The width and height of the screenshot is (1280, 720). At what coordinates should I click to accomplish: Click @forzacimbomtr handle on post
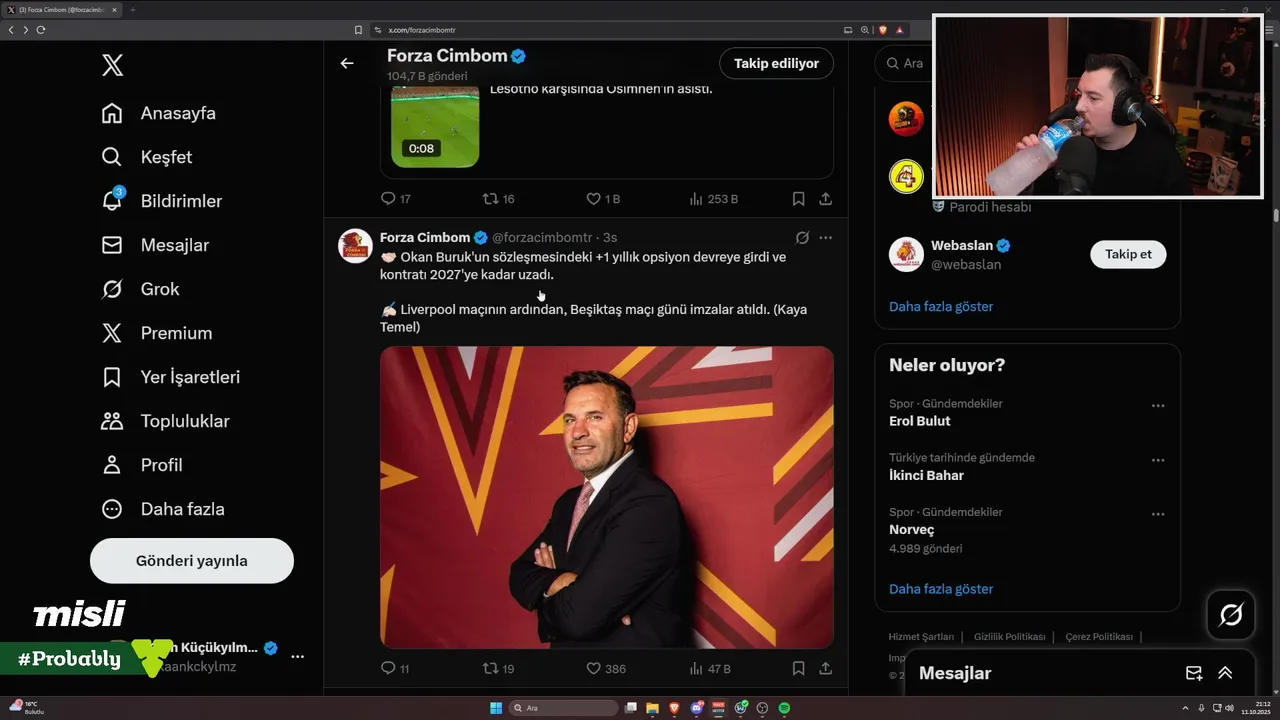click(x=542, y=238)
